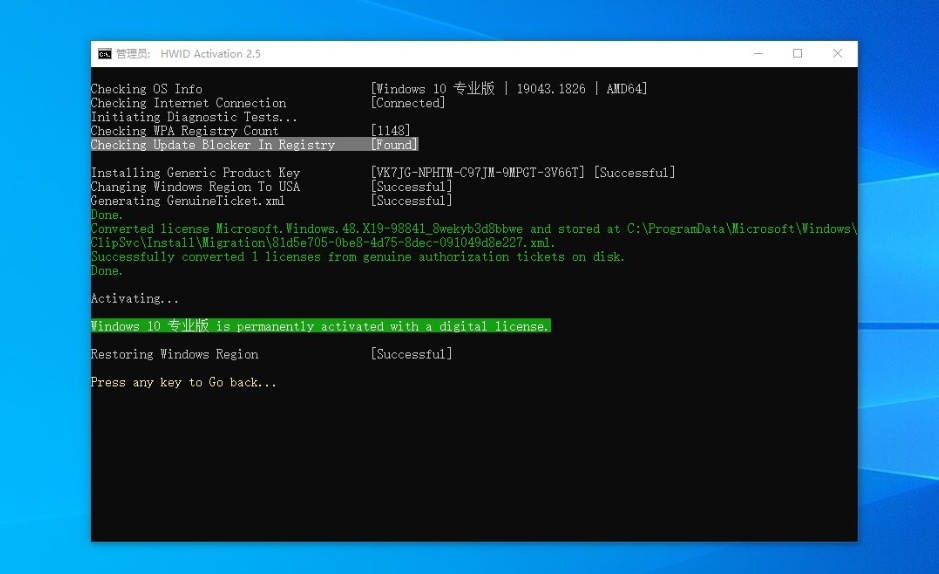
Task: Click the 'AMD64]' architecture text
Action: coord(626,89)
